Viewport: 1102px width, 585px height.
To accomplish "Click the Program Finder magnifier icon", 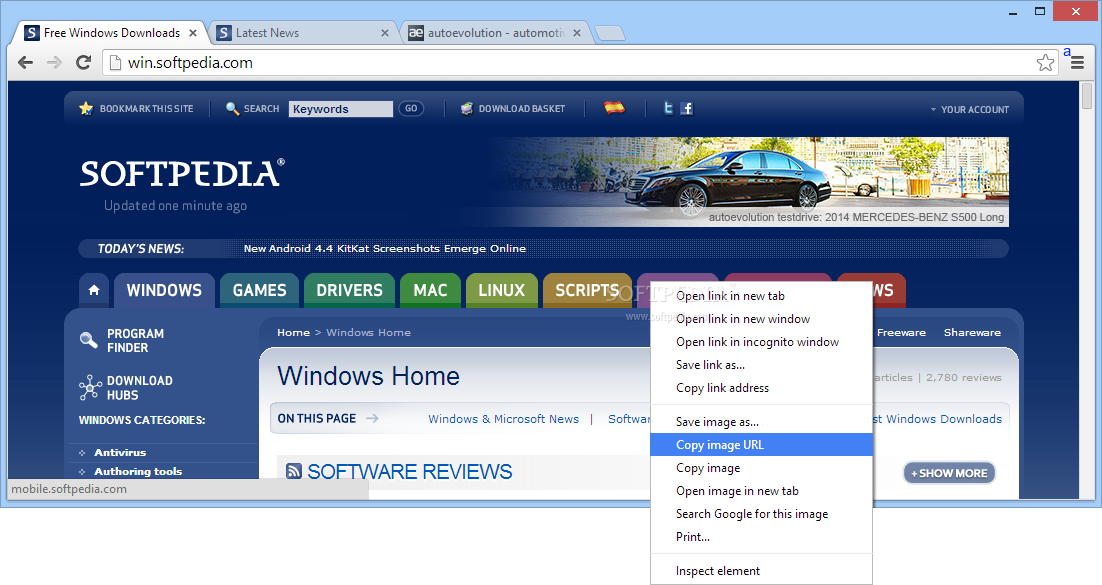I will coord(89,340).
